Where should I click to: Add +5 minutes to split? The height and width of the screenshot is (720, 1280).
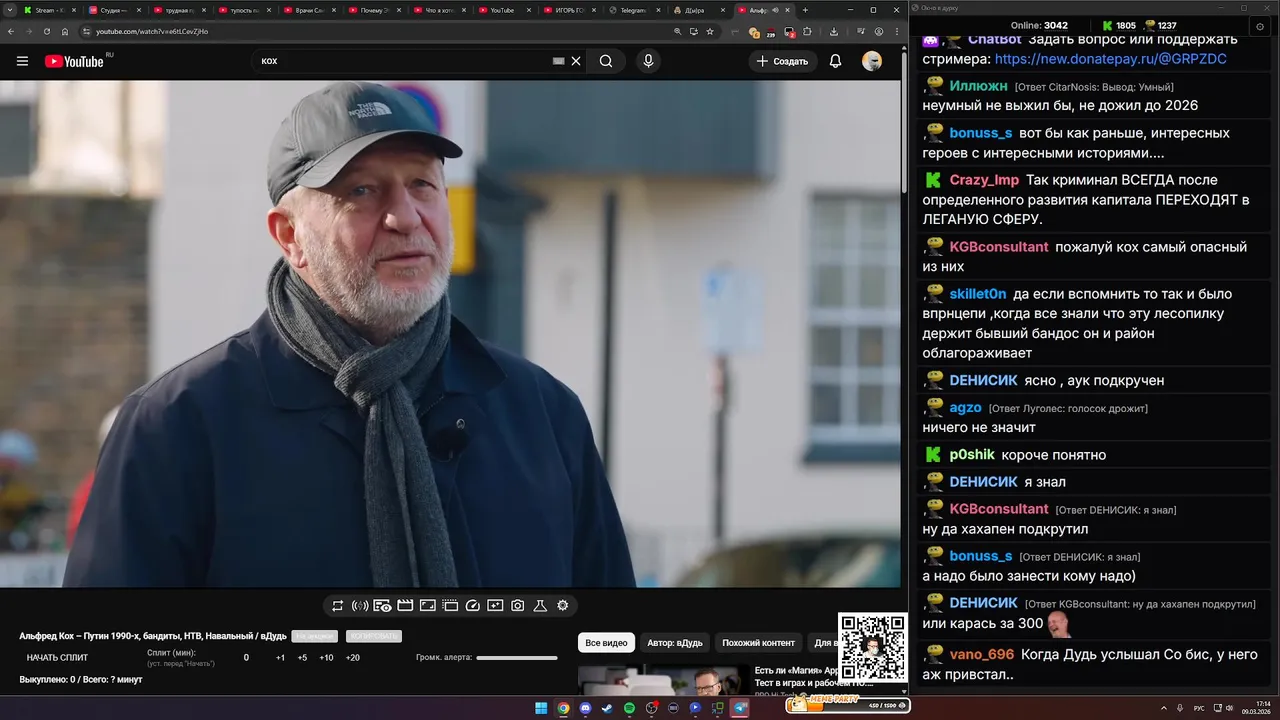point(302,658)
